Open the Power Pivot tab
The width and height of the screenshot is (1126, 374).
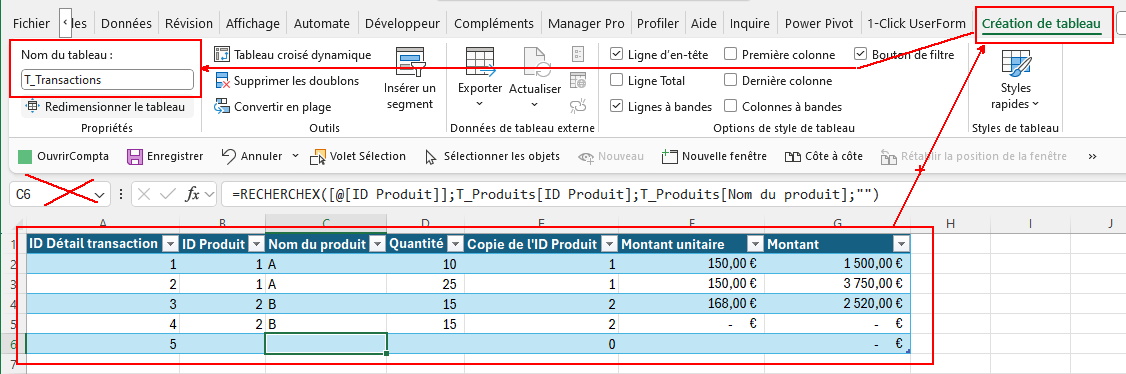click(x=819, y=24)
